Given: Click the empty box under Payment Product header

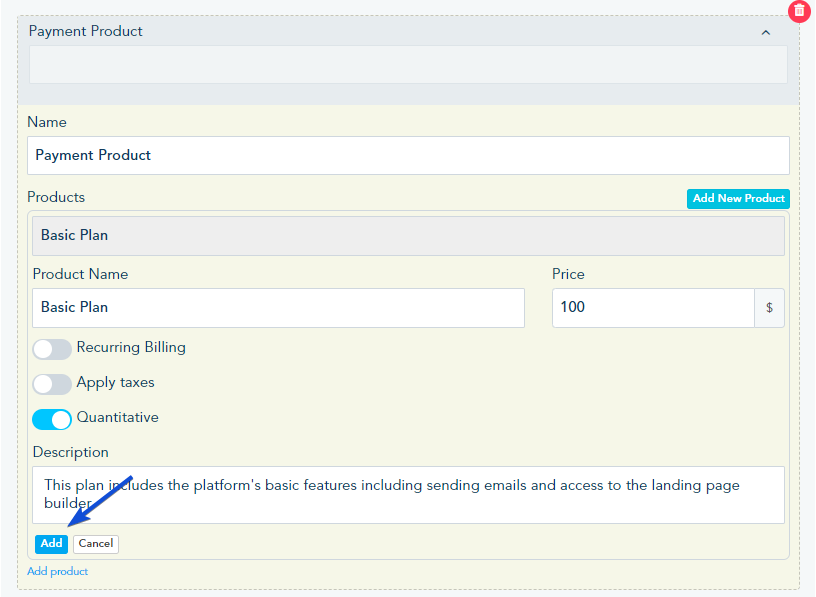Looking at the screenshot, I should point(408,65).
